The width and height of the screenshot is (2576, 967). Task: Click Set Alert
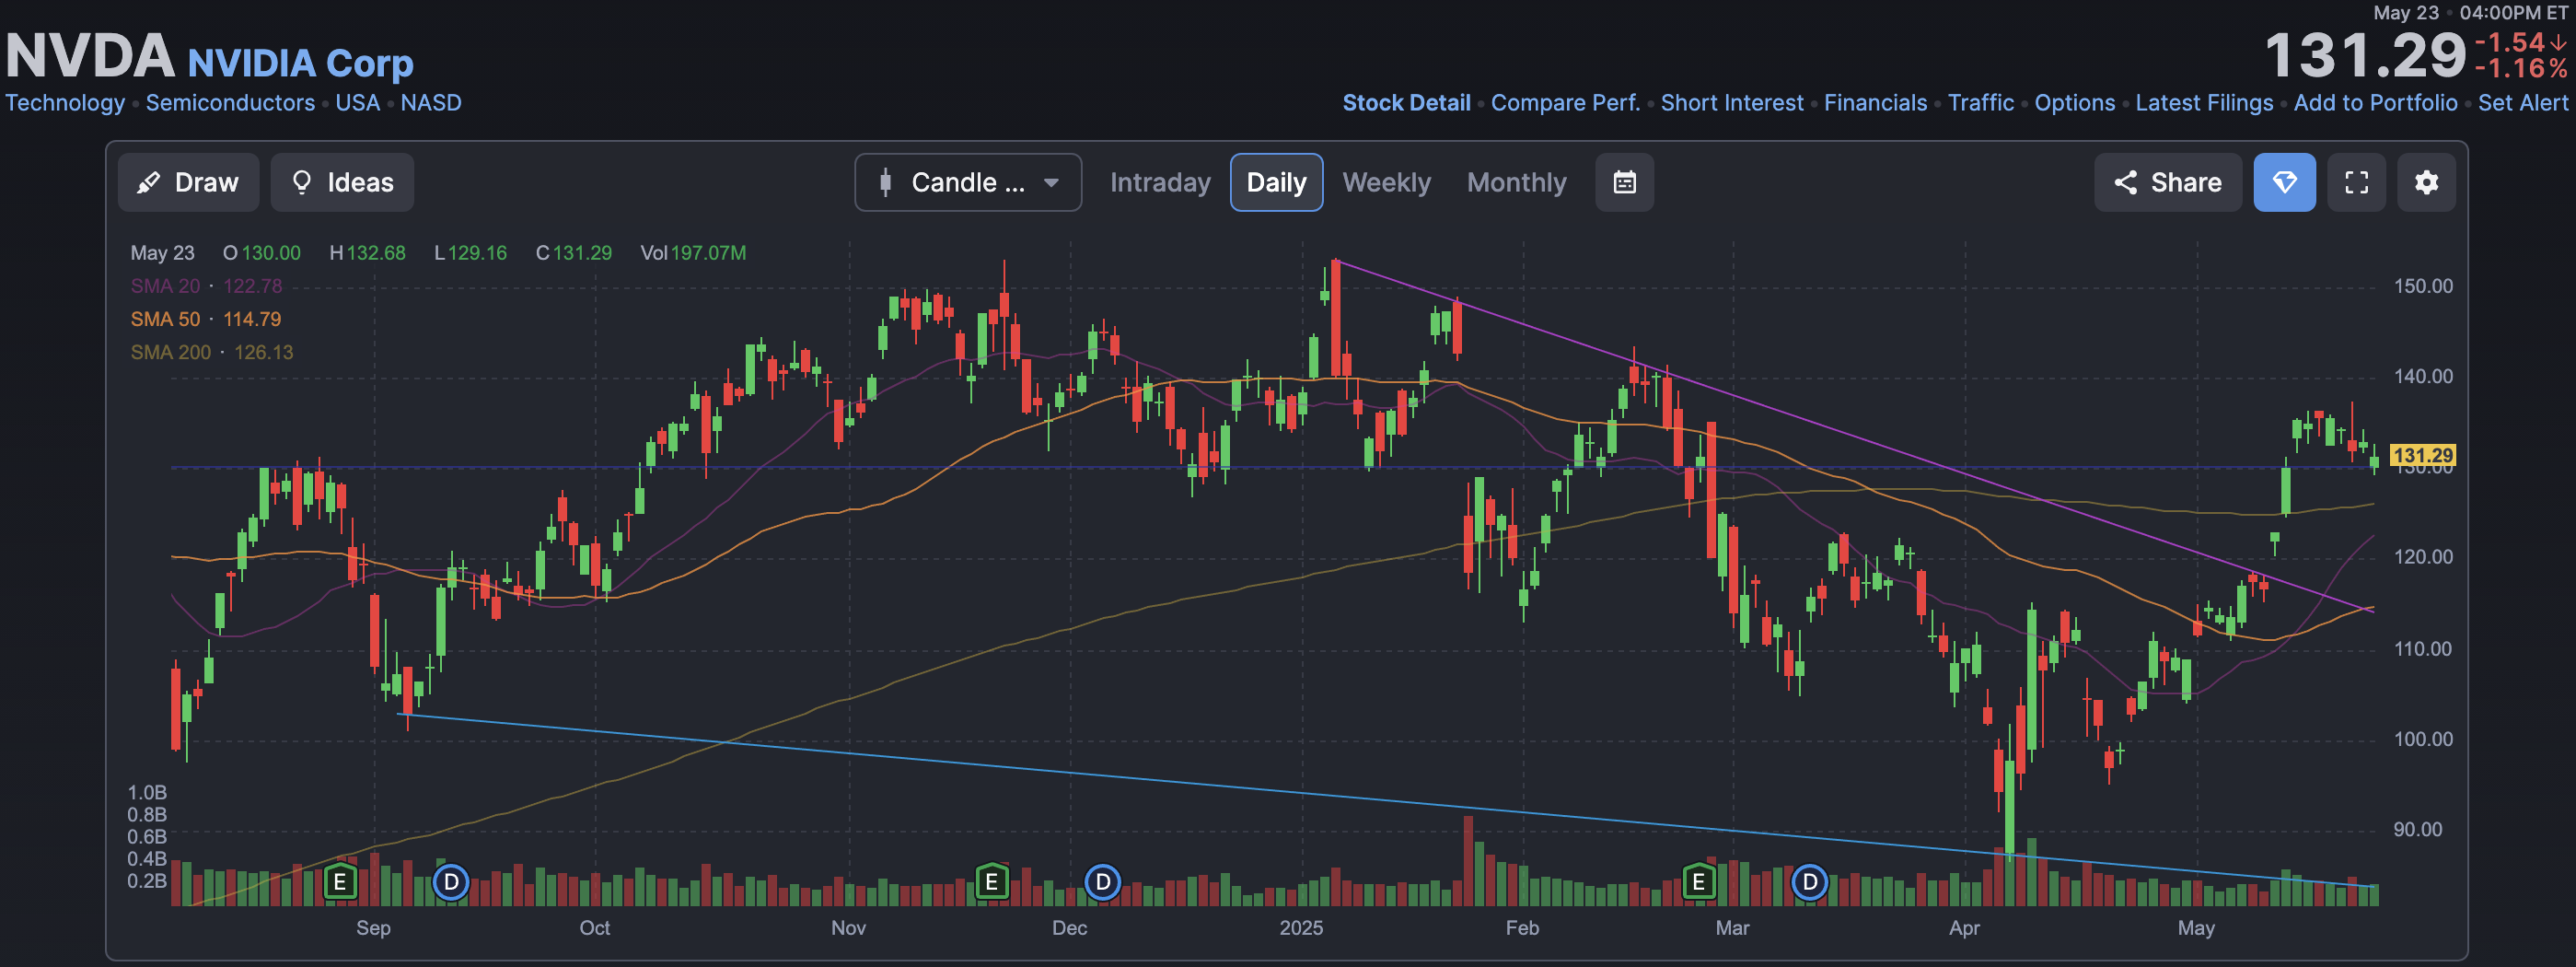2522,103
